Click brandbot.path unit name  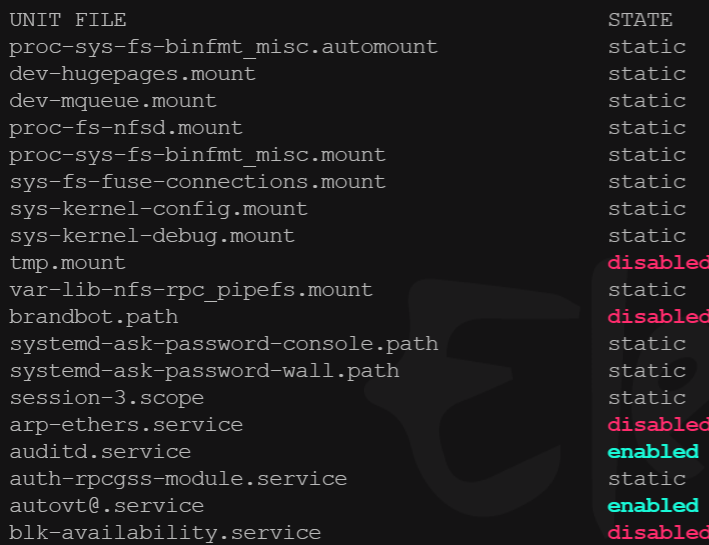coord(94,317)
